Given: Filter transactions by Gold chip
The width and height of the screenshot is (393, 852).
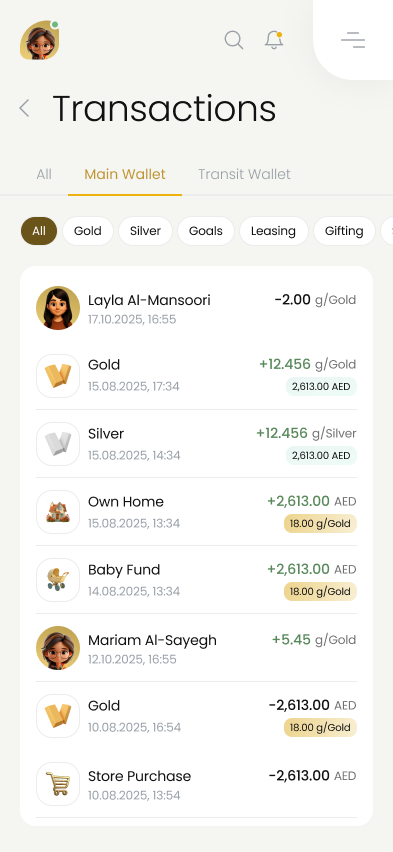Looking at the screenshot, I should [88, 231].
